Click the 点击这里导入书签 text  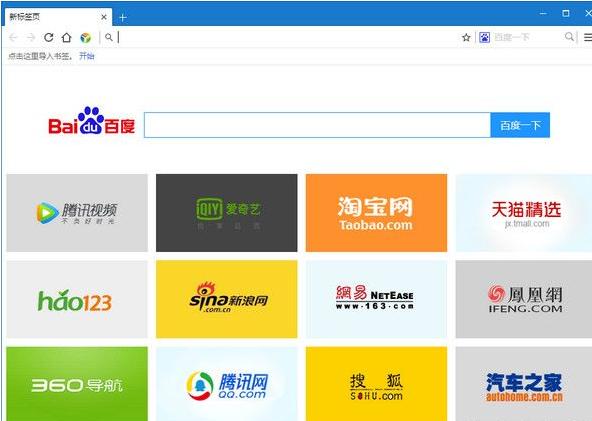click(39, 56)
